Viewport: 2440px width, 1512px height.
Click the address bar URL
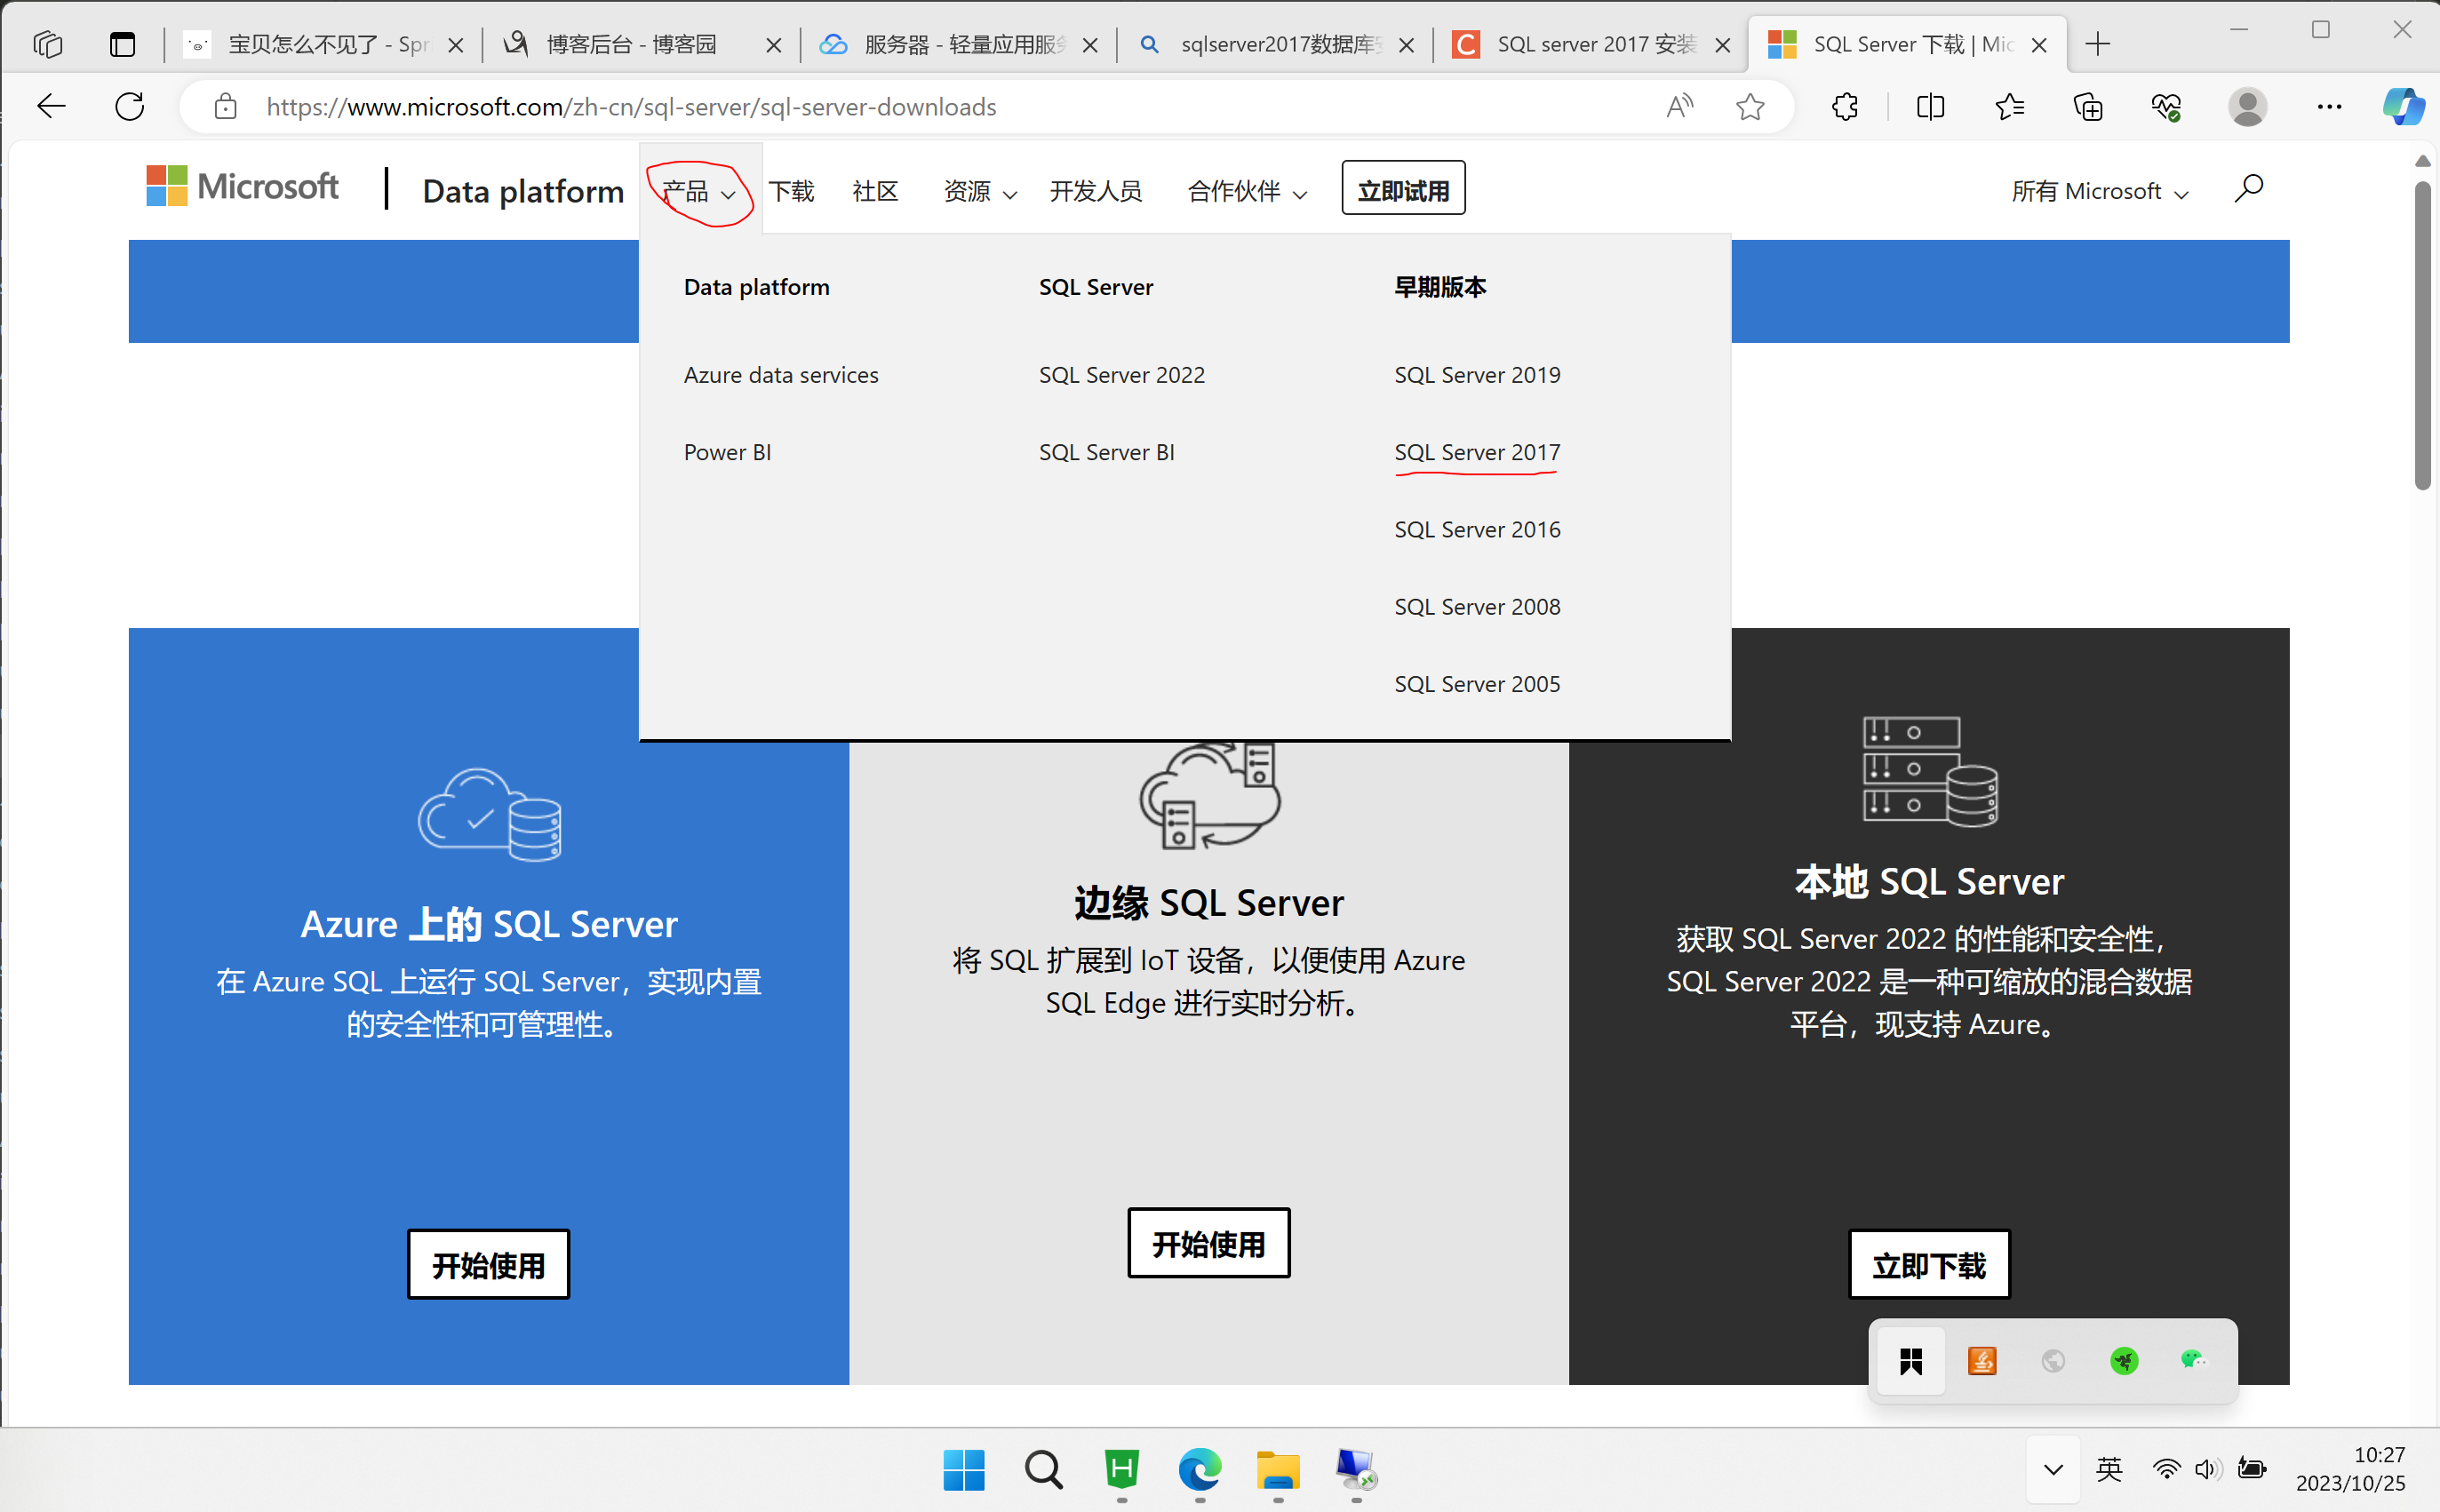pyautogui.click(x=632, y=106)
